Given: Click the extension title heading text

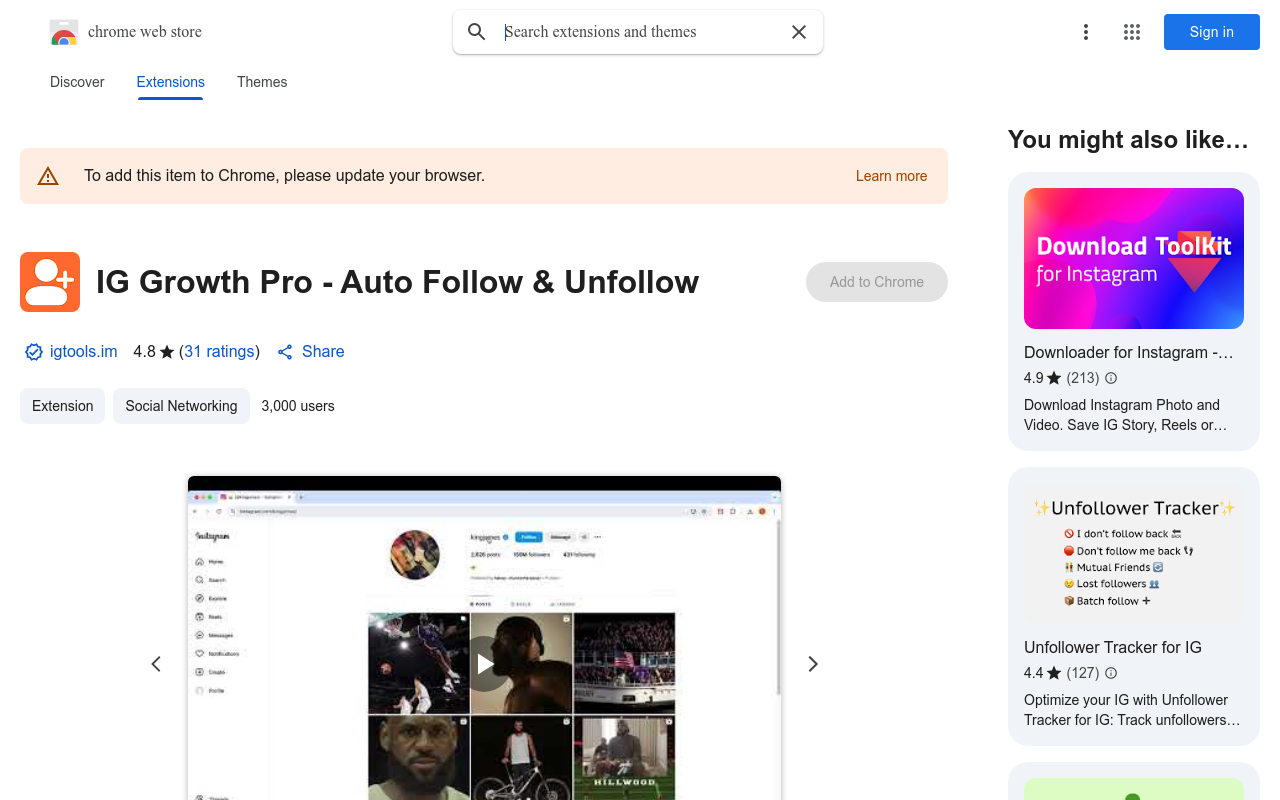Looking at the screenshot, I should click(x=397, y=282).
